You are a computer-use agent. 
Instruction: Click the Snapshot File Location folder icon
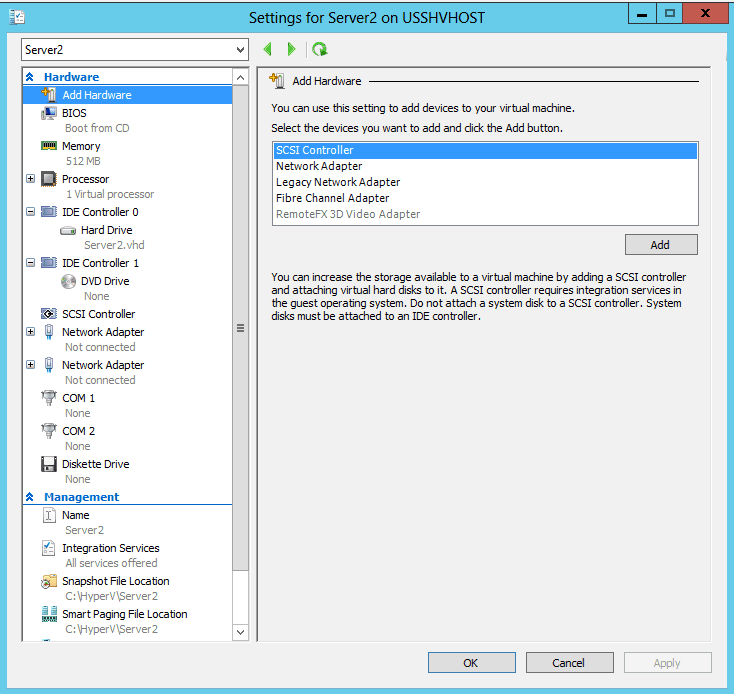(49, 581)
